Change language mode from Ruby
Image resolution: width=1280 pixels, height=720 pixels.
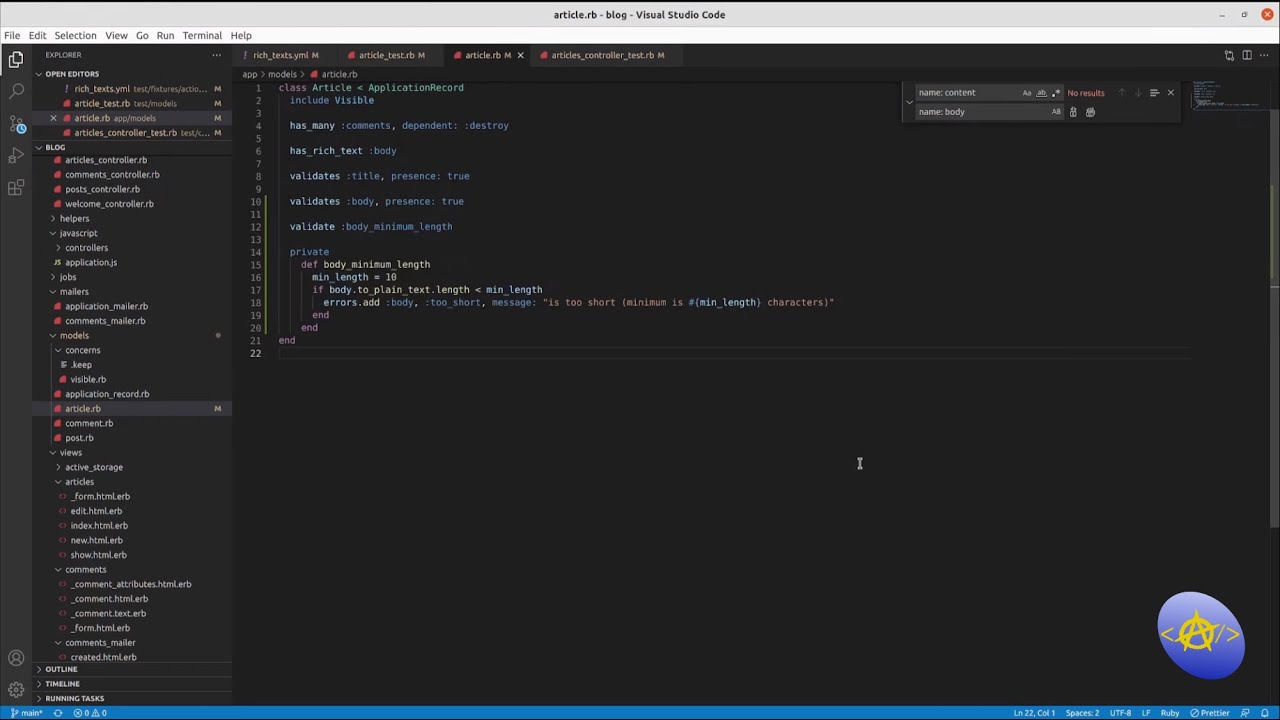[x=1169, y=713]
